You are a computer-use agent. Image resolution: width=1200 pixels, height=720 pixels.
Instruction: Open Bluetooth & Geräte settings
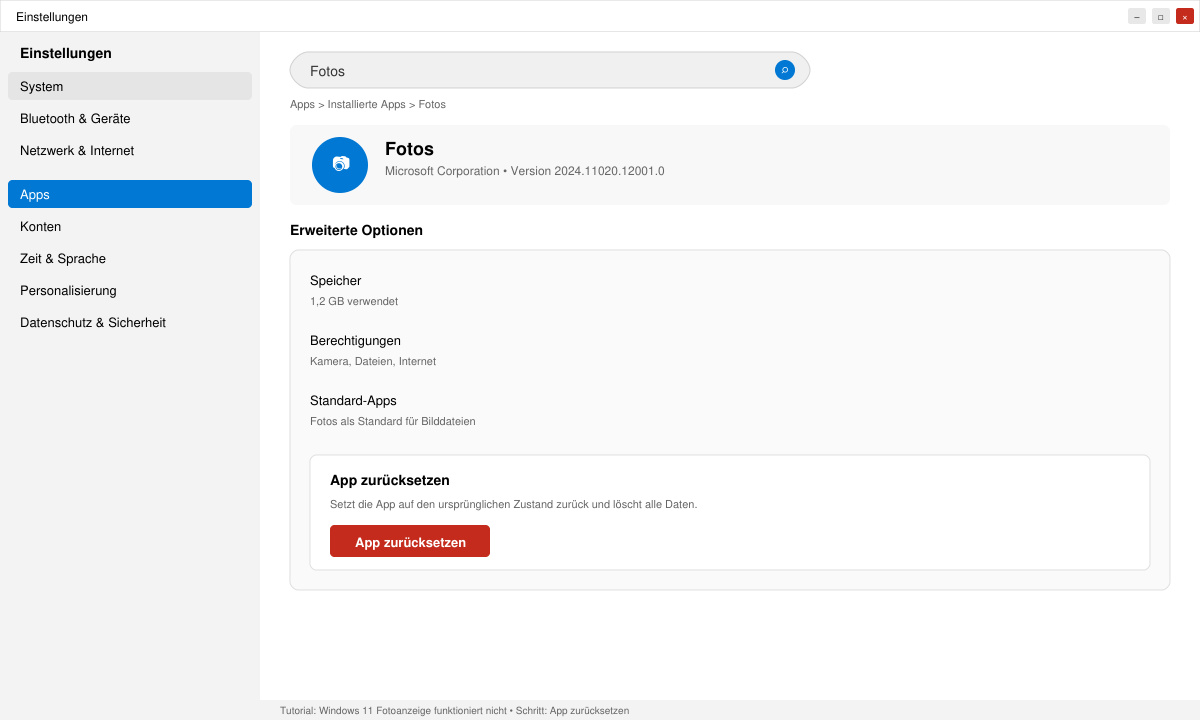pyautogui.click(x=130, y=118)
